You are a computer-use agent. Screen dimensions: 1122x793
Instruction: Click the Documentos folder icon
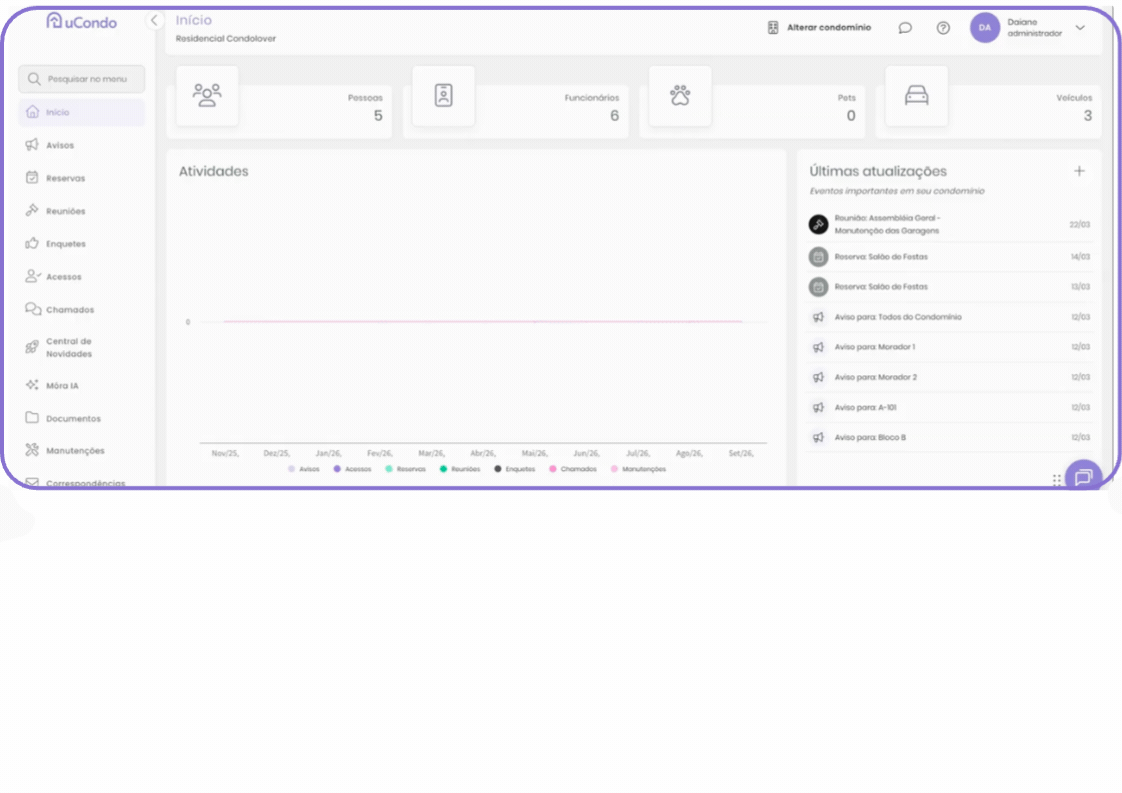32,417
